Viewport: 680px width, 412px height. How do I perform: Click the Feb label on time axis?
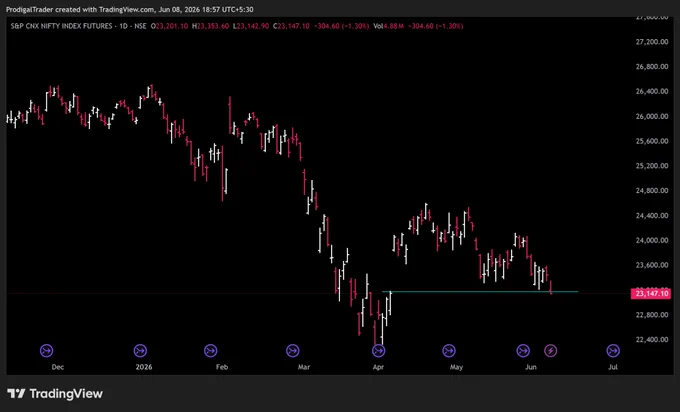coord(222,367)
